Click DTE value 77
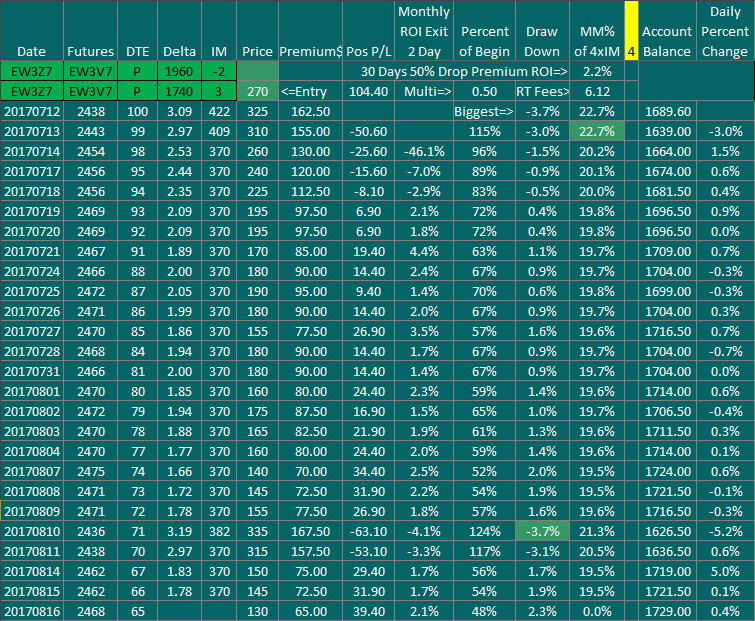This screenshot has width=755, height=621. point(137,451)
